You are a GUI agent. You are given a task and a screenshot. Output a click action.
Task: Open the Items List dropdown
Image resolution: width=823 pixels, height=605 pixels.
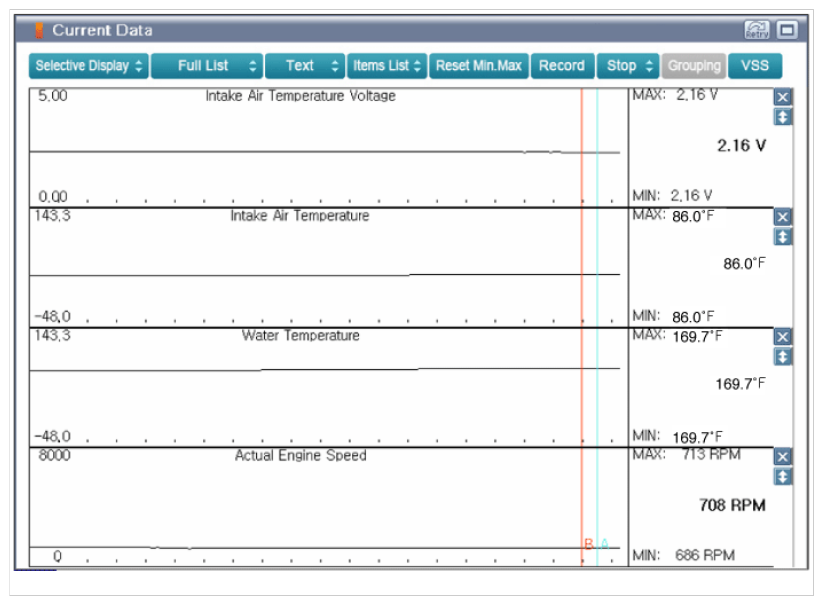[x=387, y=66]
